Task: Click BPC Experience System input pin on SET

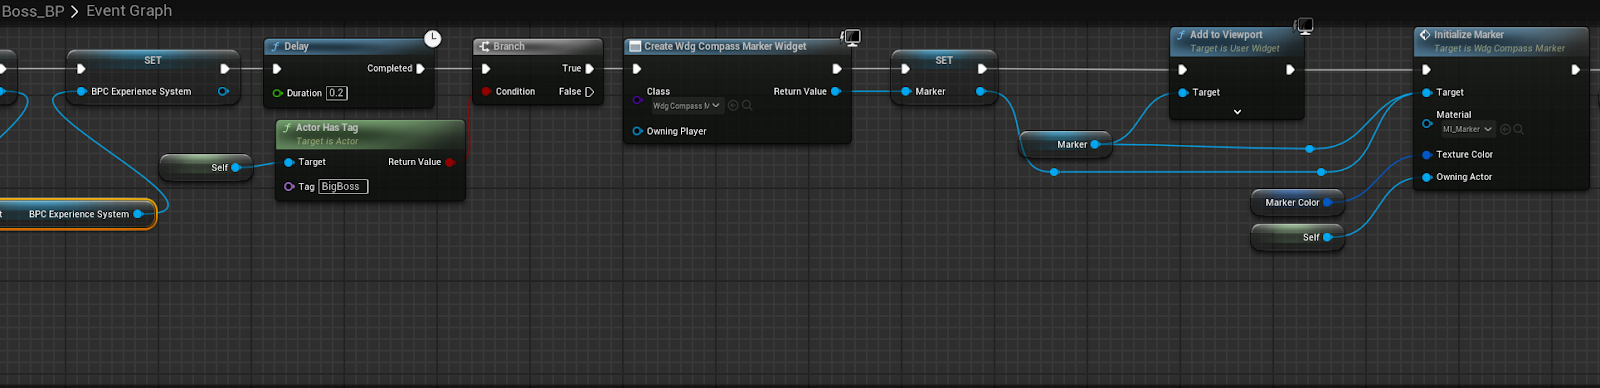Action: click(x=82, y=91)
